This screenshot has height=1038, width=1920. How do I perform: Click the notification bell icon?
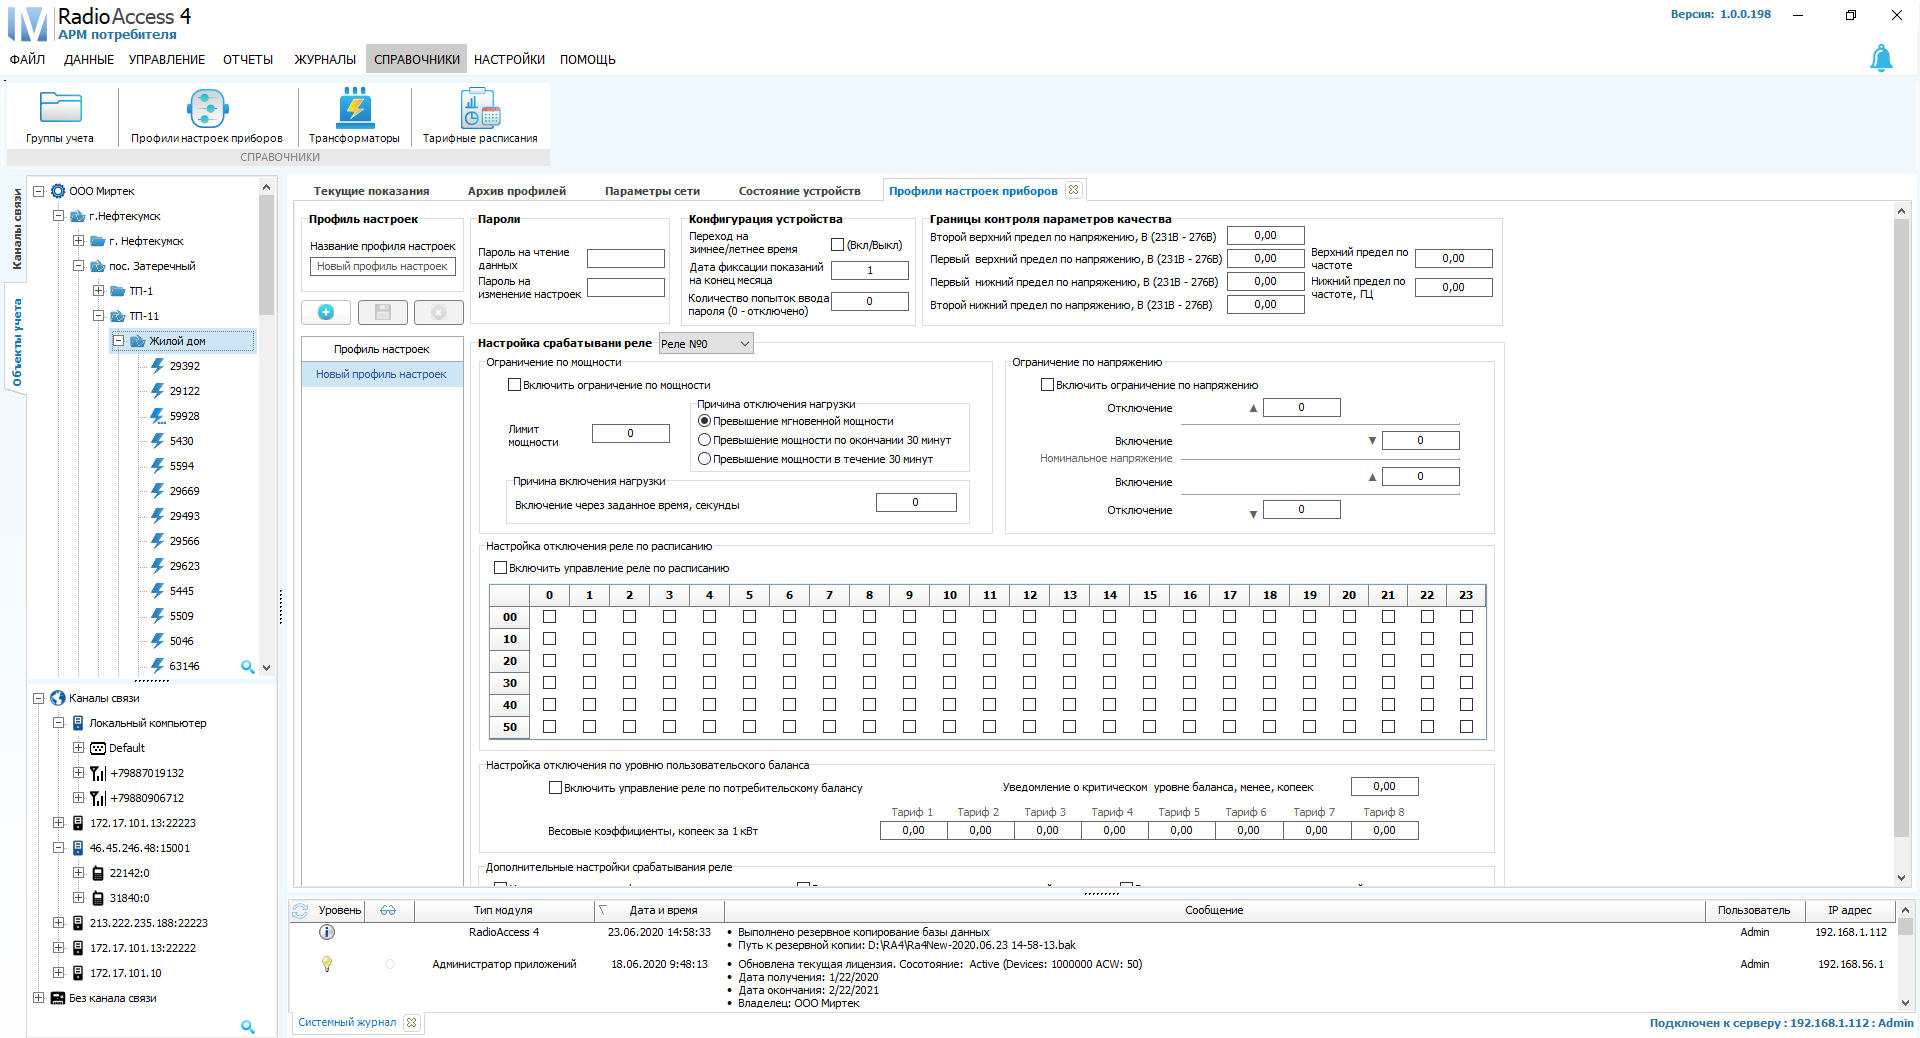point(1881,58)
